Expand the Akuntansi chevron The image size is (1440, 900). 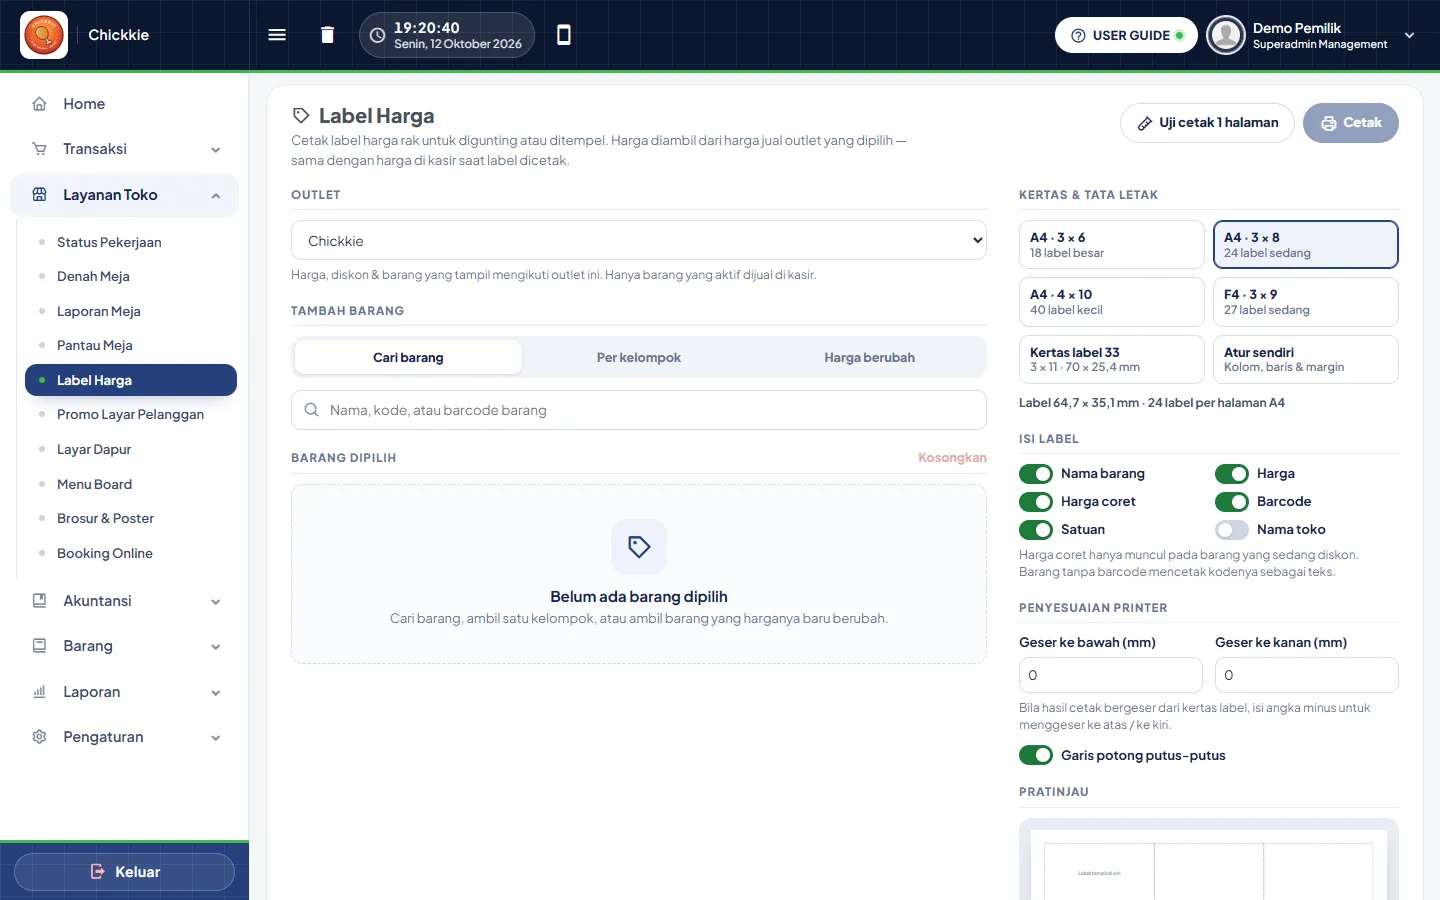point(216,602)
